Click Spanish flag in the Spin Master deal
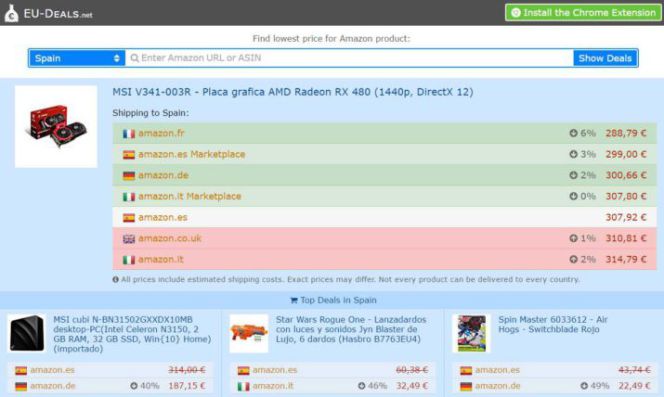The height and width of the screenshot is (397, 664). click(466, 371)
